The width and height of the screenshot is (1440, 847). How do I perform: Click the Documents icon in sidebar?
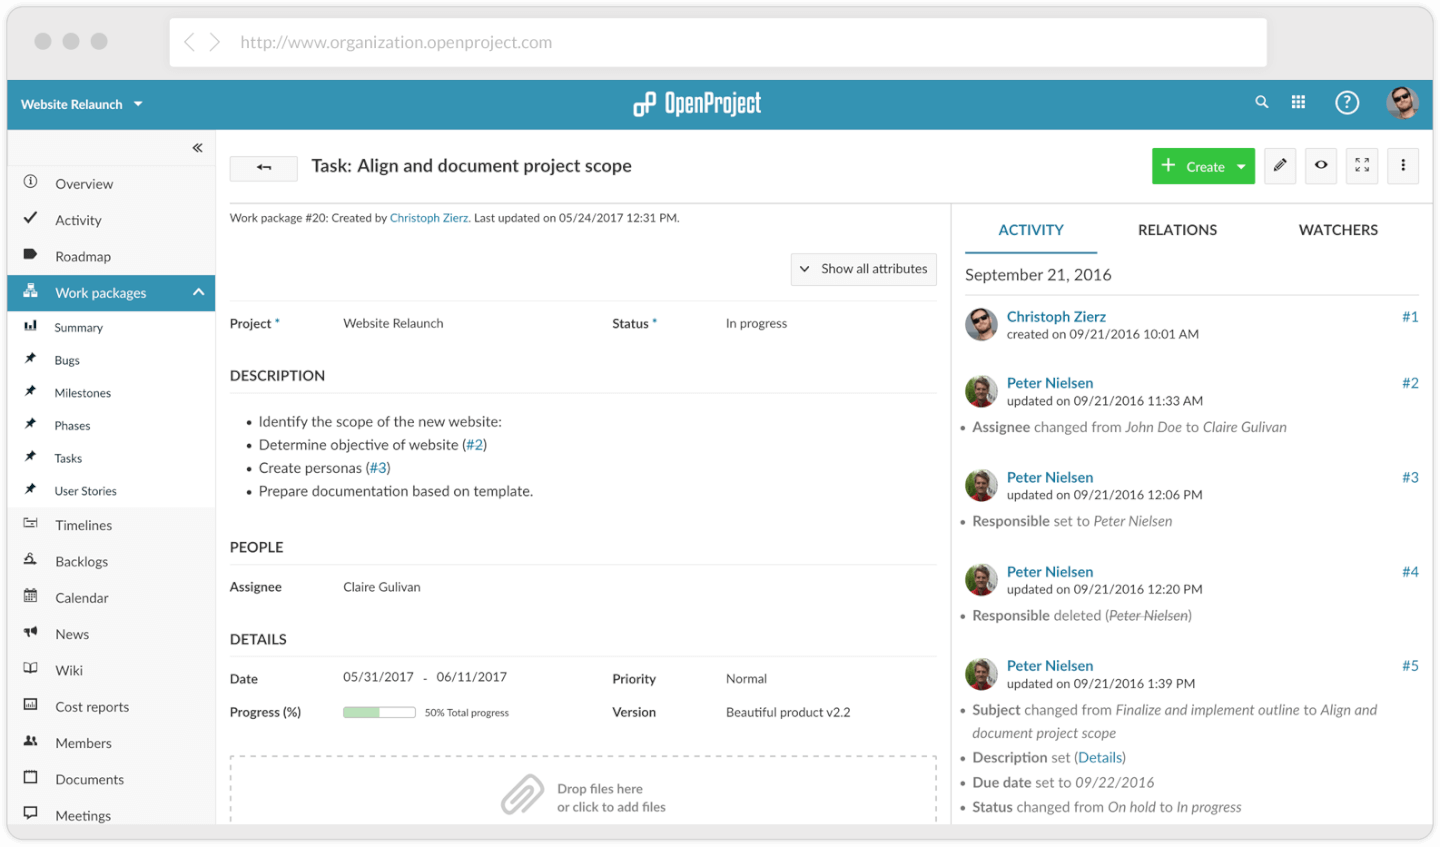31,778
